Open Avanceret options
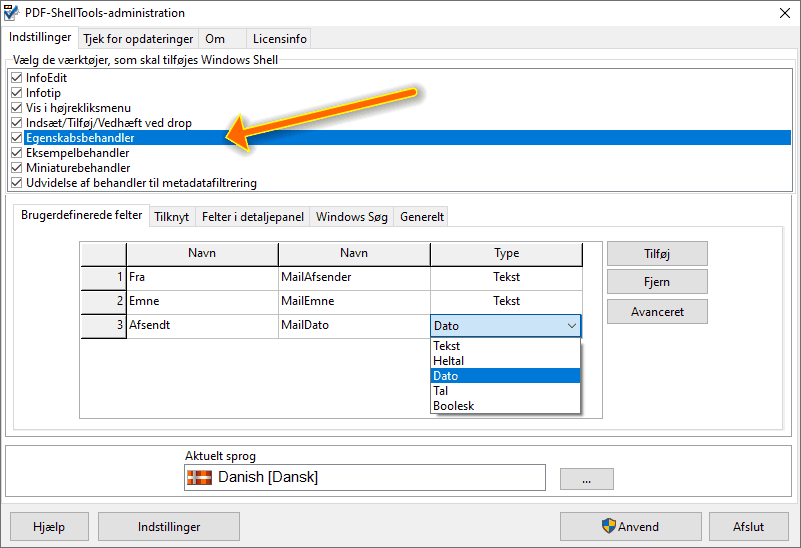801x548 pixels. 657,312
